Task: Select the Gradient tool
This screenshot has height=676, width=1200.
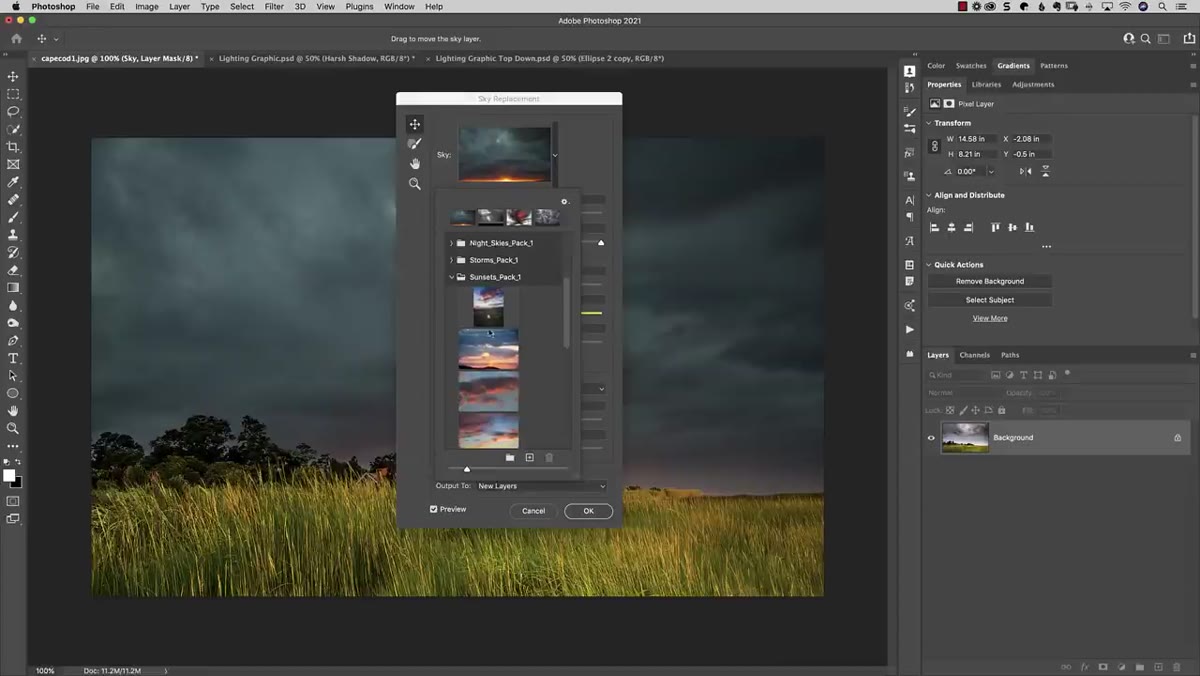Action: 13,288
